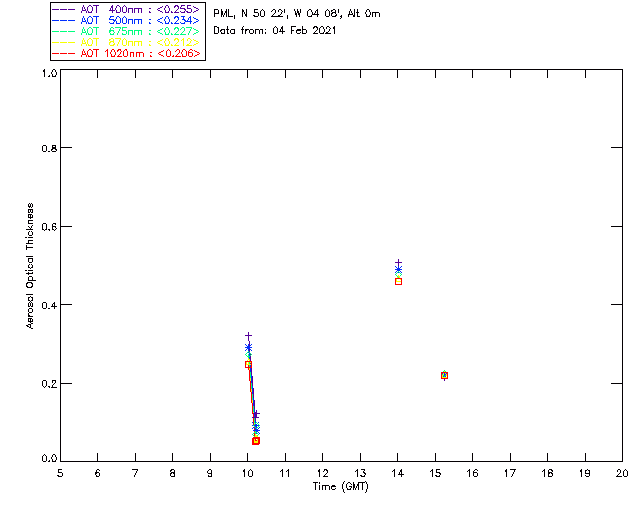Viewport: 640px width, 512px height.
Task: Click the red square marker near 0.25 at 10 GMT
Action: (248, 365)
